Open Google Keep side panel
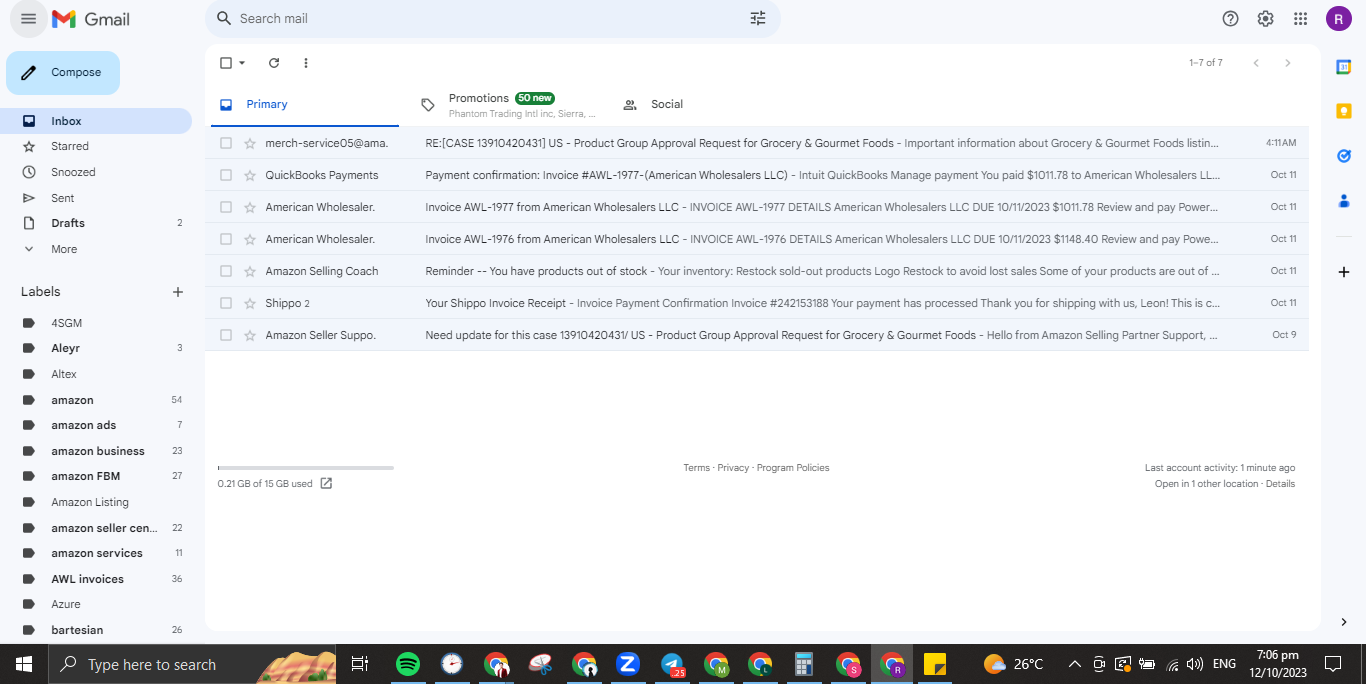 1344,111
